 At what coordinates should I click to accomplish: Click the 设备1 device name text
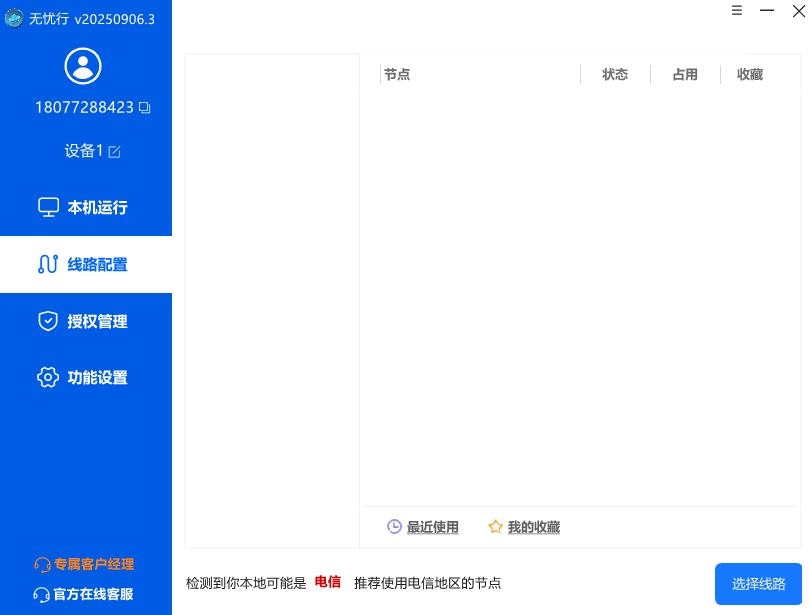coord(84,151)
